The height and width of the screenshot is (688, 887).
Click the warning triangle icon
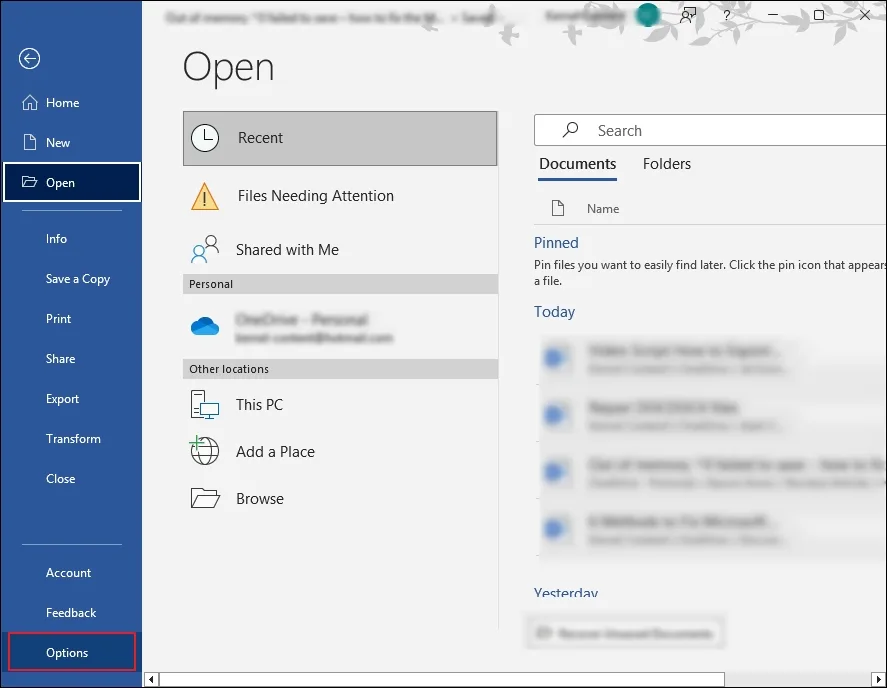[205, 196]
